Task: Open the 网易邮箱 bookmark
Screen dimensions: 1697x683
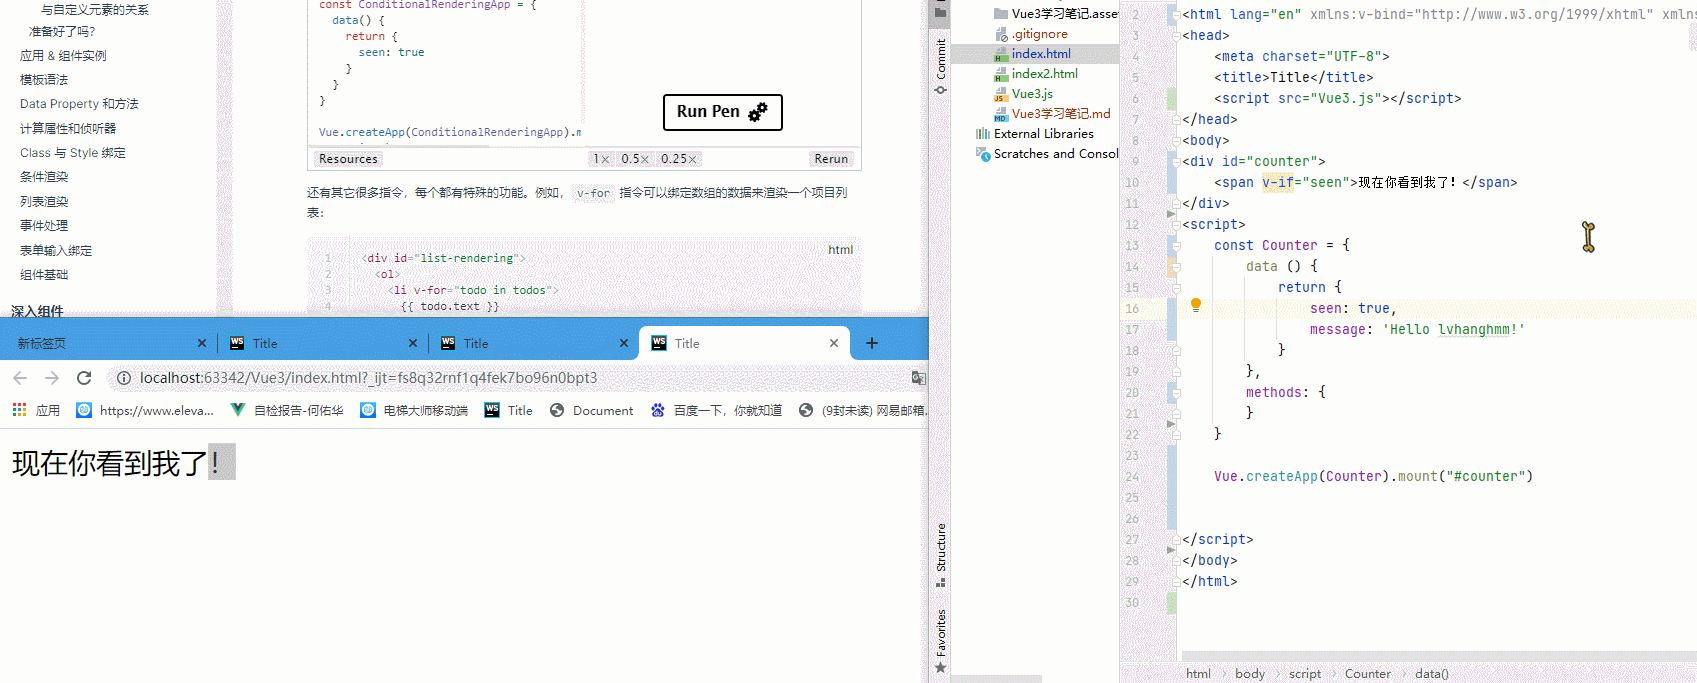Action: pos(863,410)
